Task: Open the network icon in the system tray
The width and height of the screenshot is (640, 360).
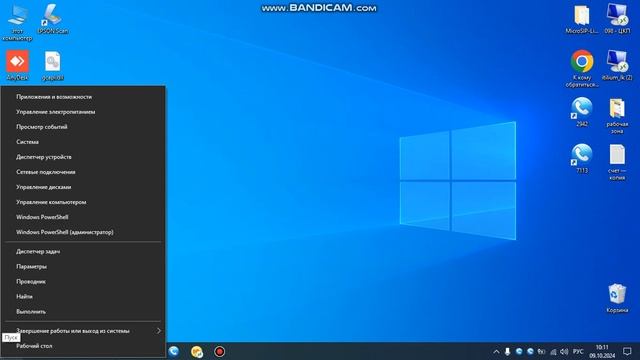Action: point(553,351)
